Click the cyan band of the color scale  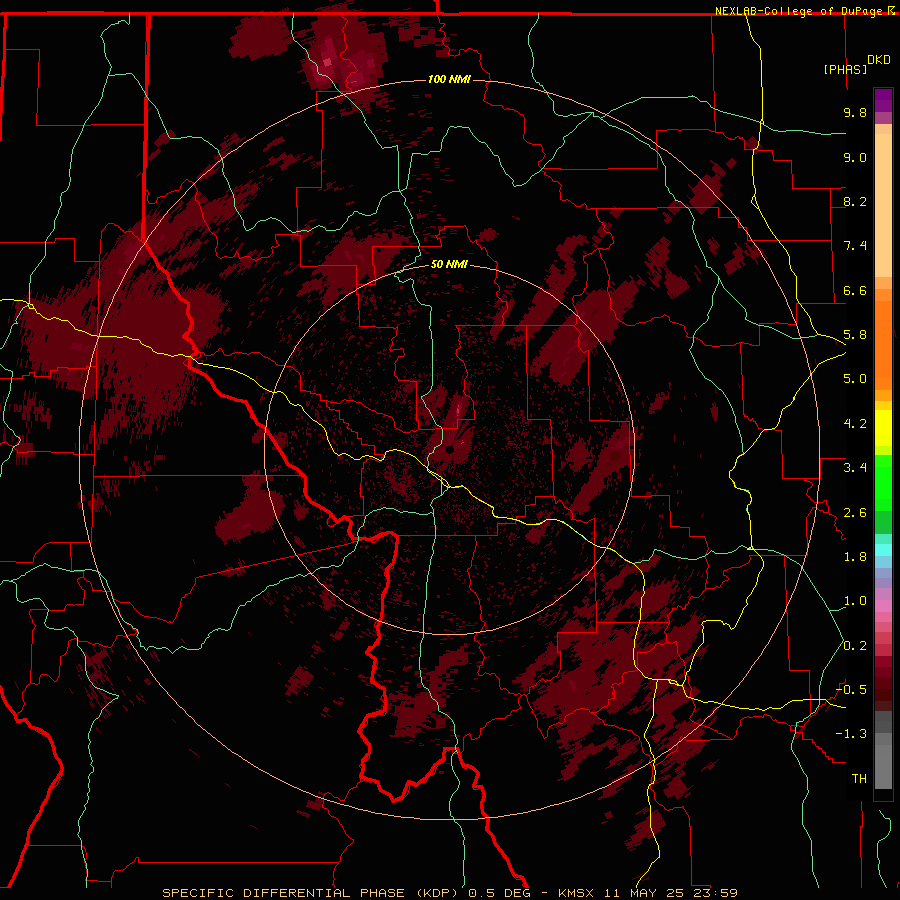[x=883, y=550]
